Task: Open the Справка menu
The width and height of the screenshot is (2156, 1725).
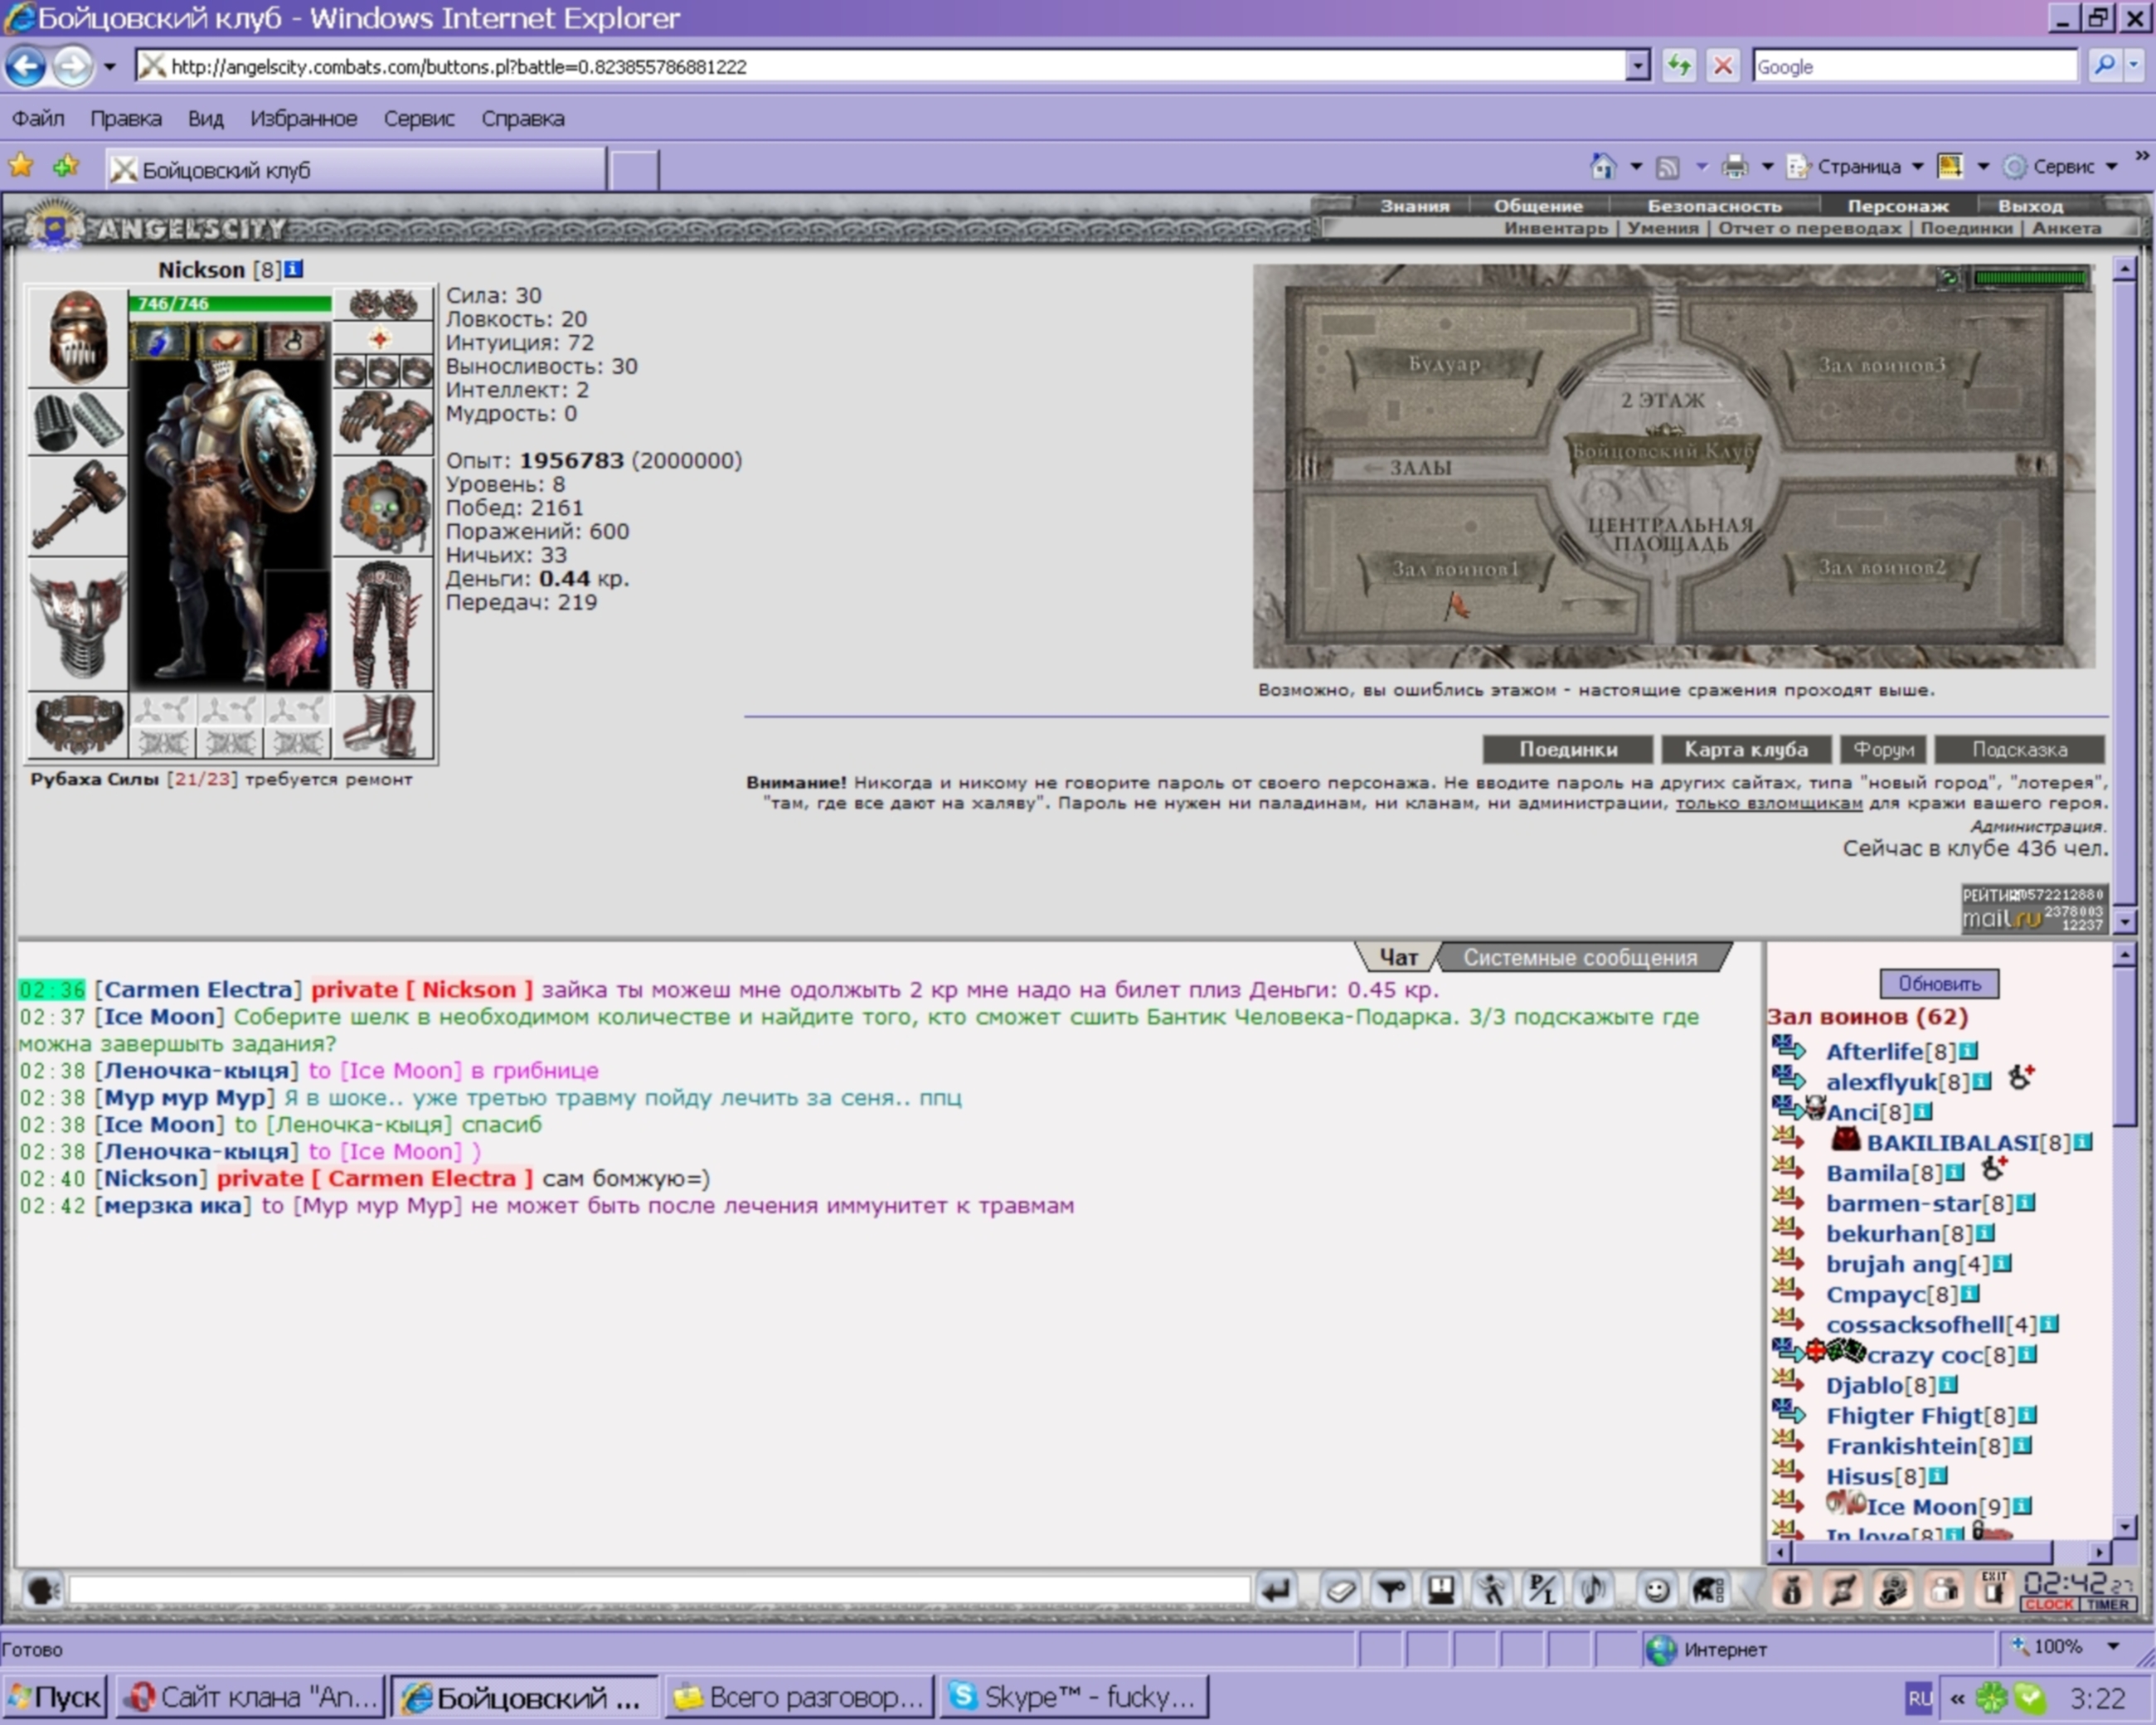Action: (522, 118)
